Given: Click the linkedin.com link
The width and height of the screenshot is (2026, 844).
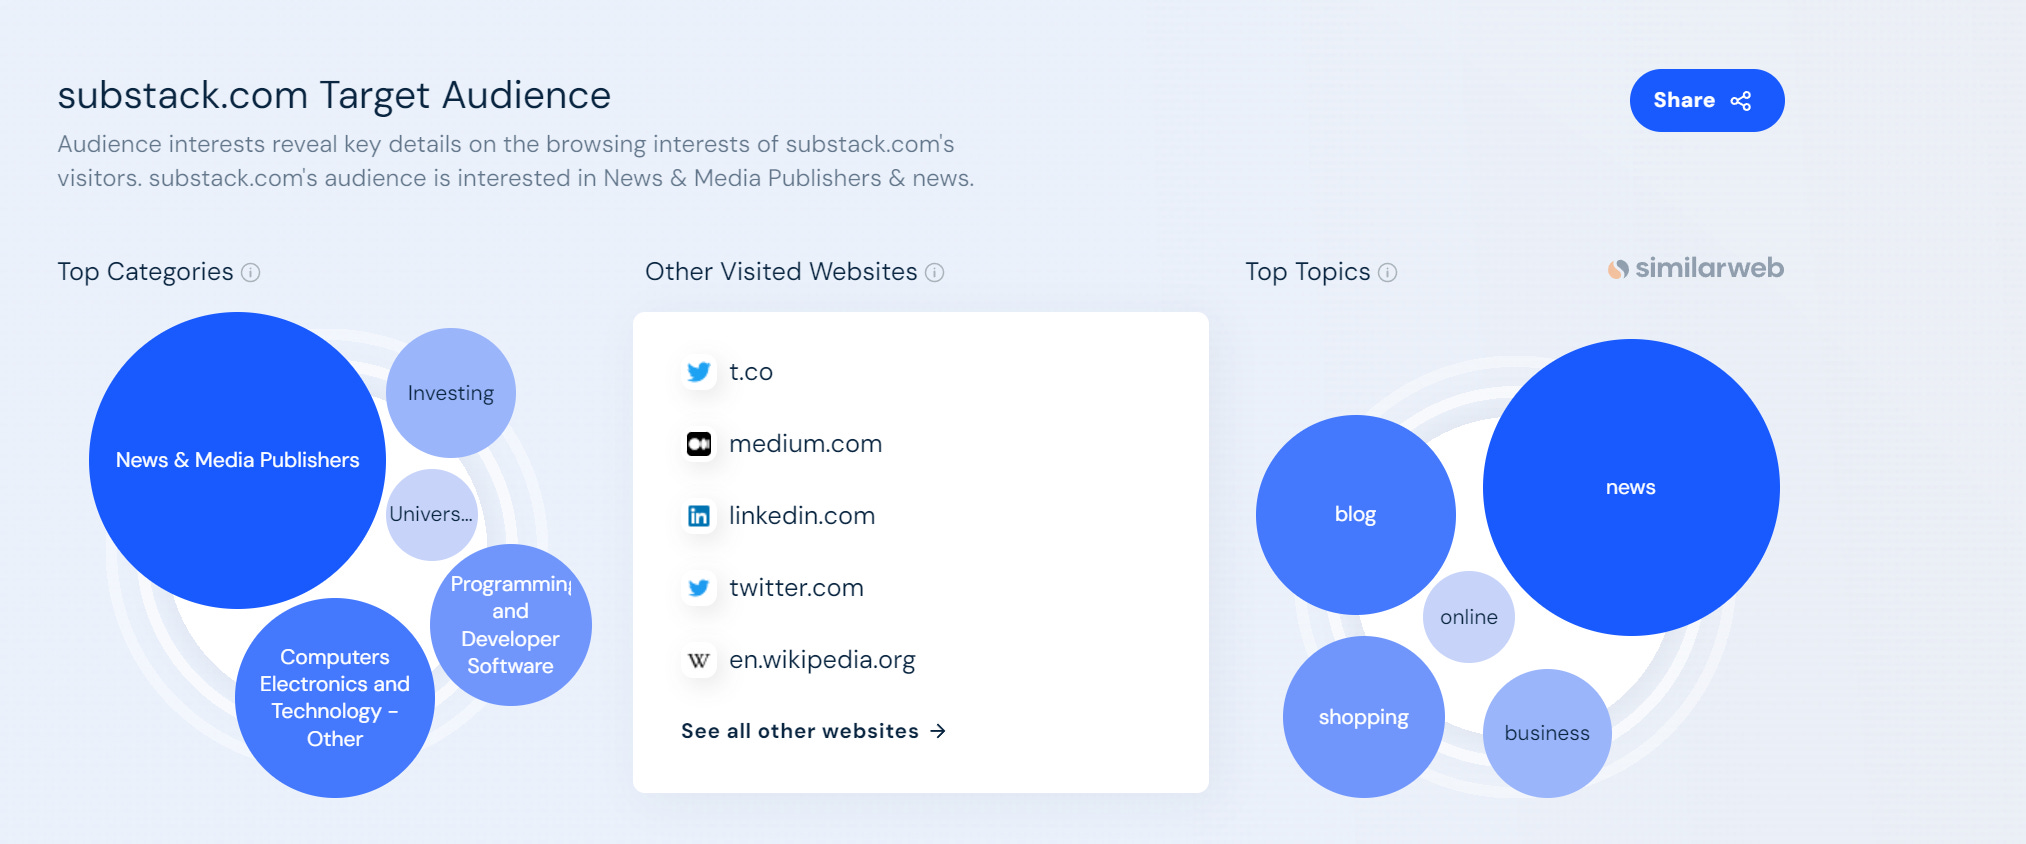Looking at the screenshot, I should pyautogui.click(x=801, y=516).
